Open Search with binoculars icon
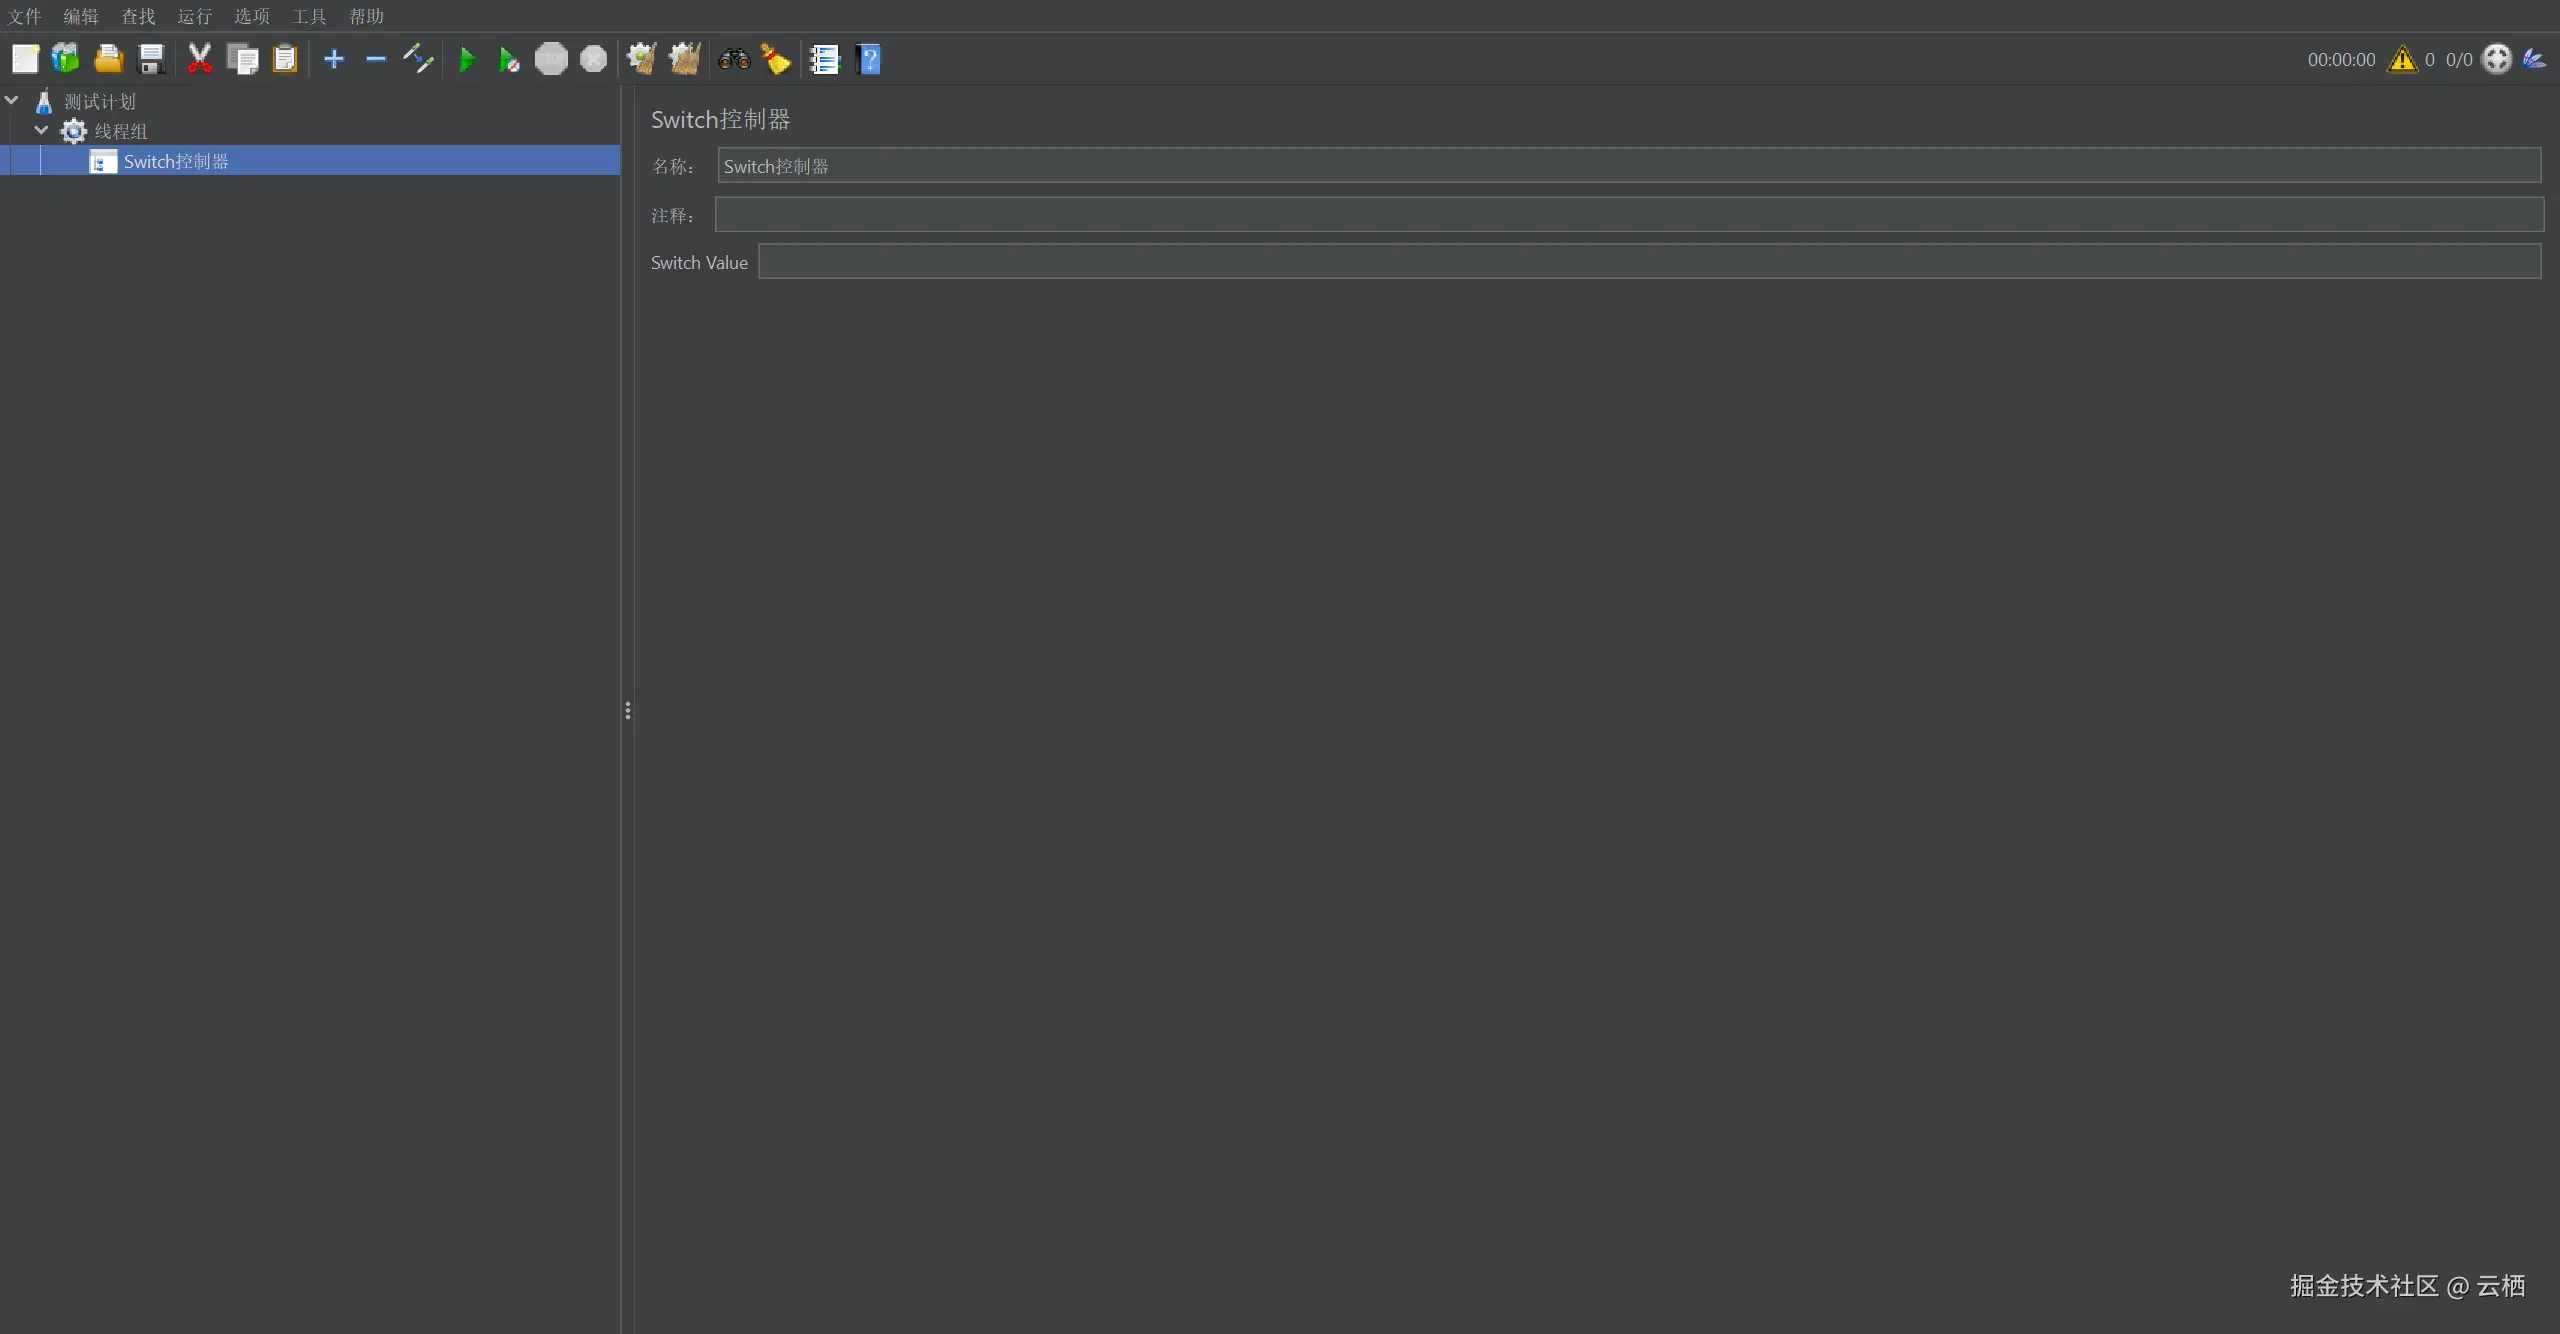The width and height of the screenshot is (2560, 1334). (x=734, y=59)
